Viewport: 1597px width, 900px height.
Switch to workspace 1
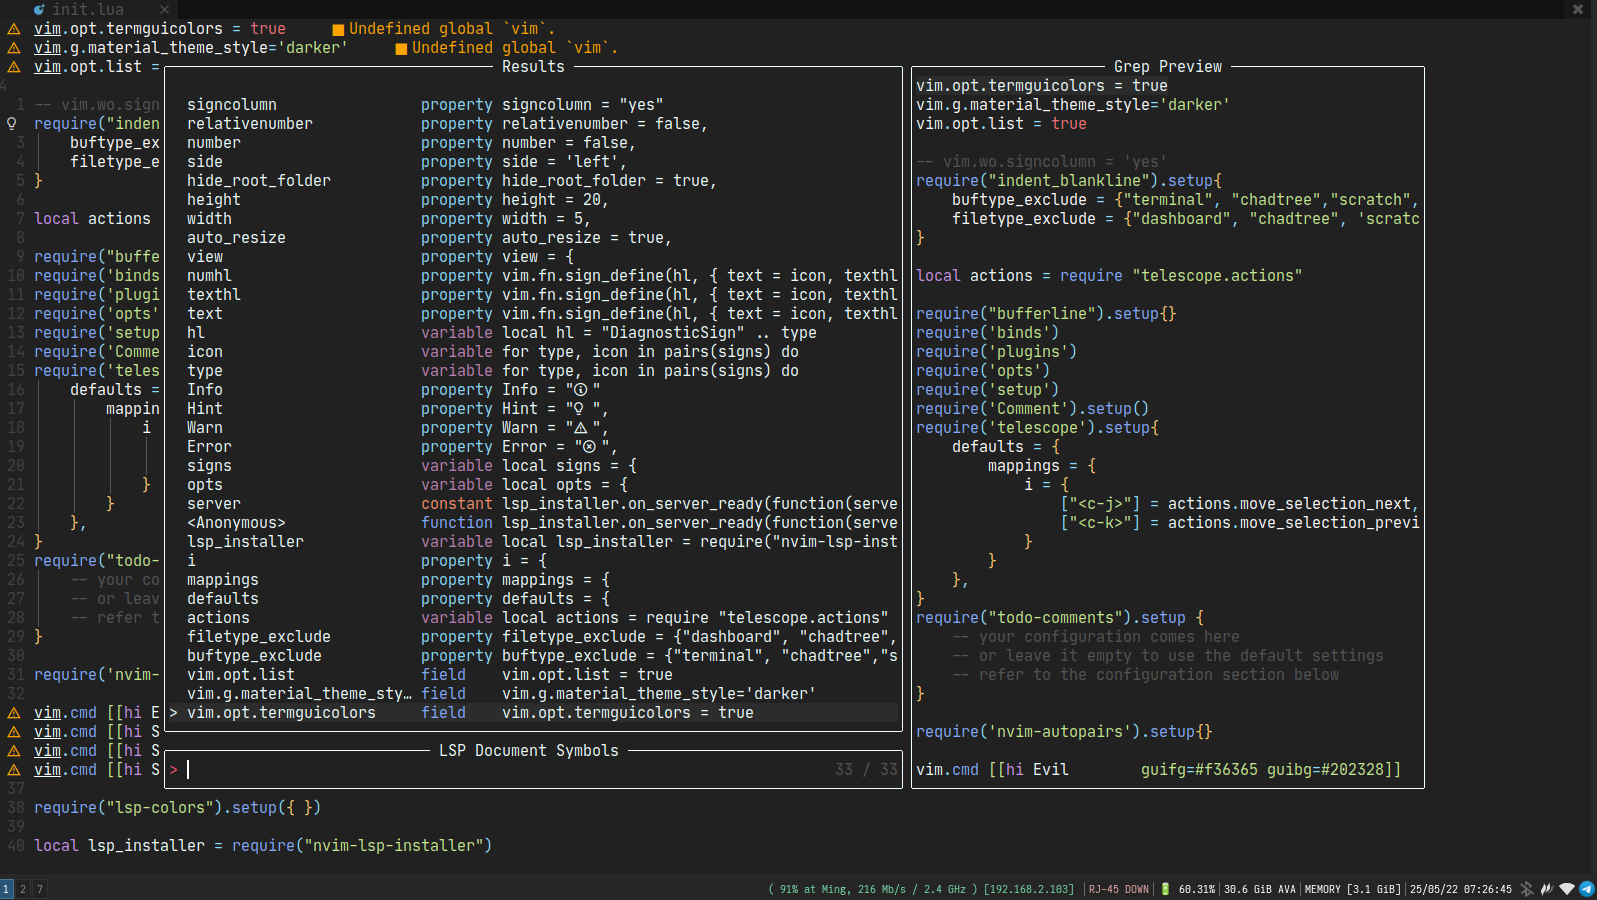[x=6, y=889]
